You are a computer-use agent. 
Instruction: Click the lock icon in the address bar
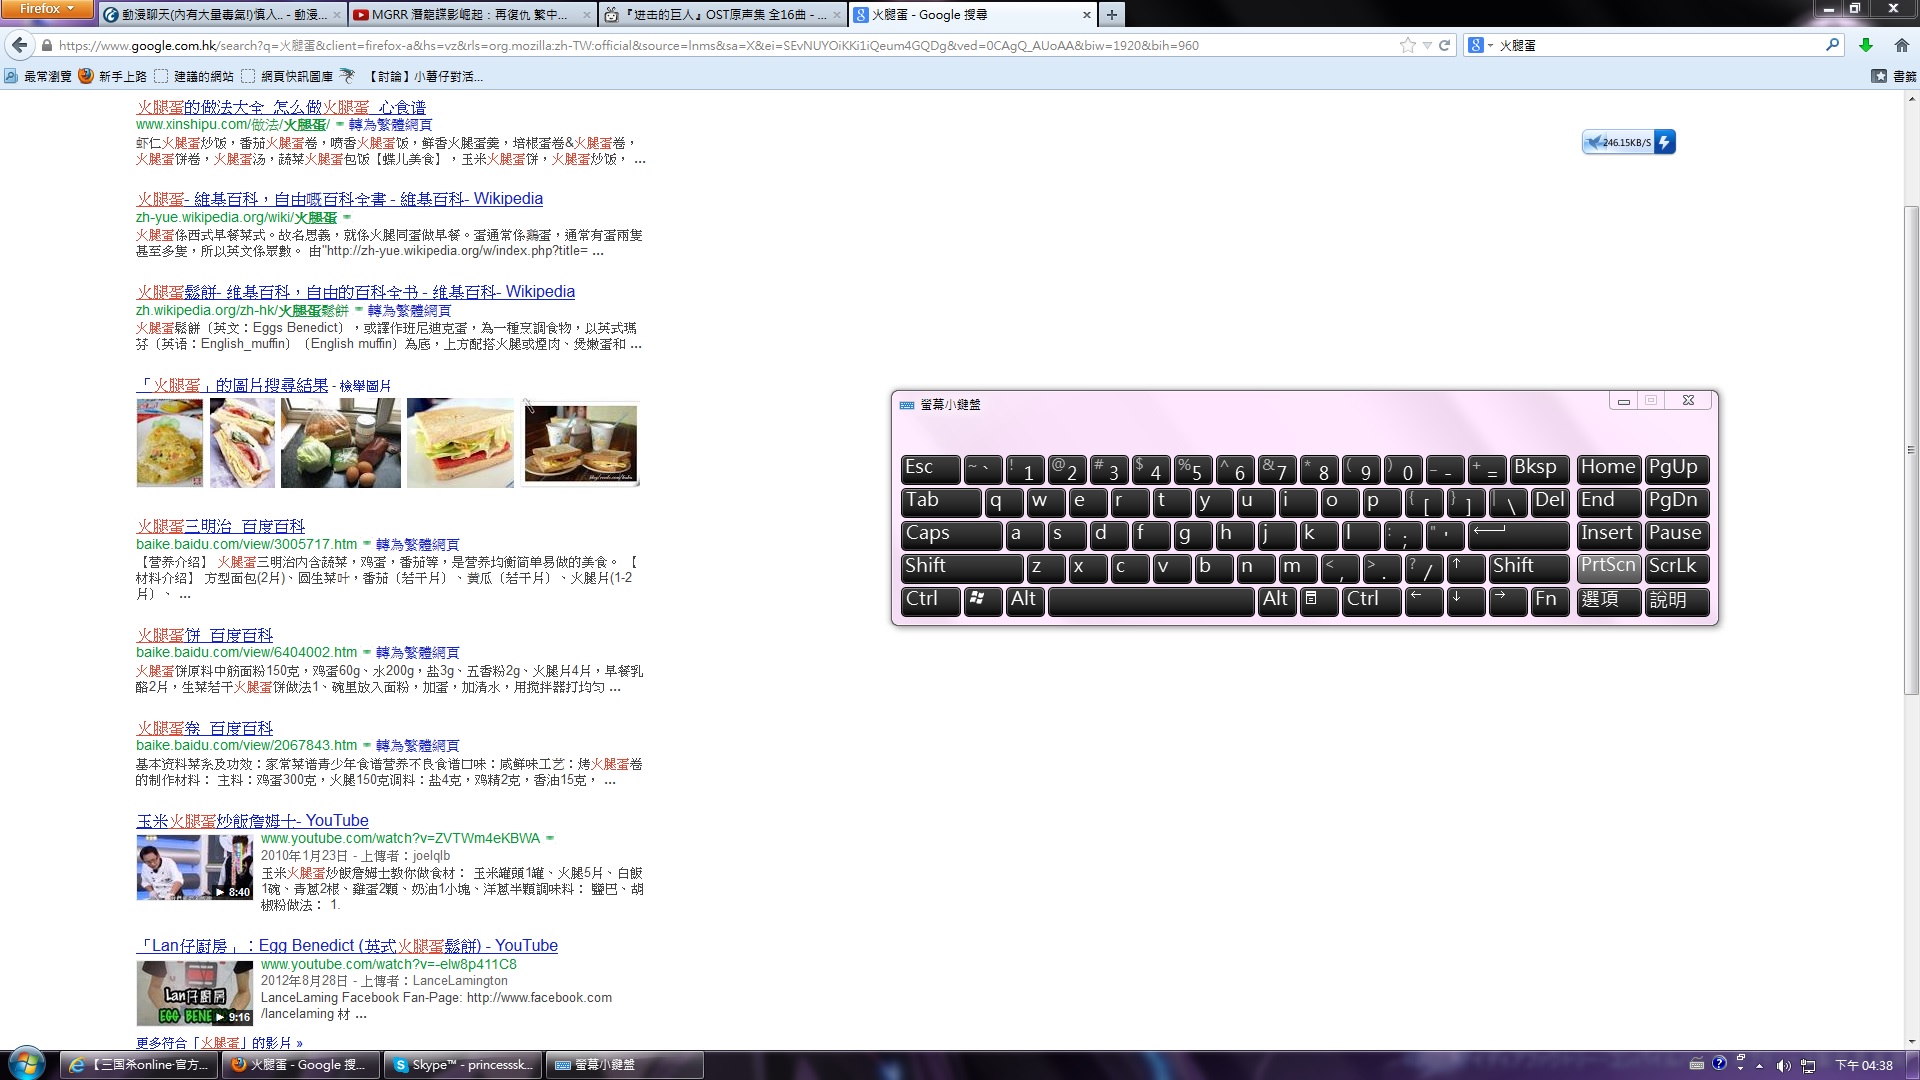click(x=46, y=45)
